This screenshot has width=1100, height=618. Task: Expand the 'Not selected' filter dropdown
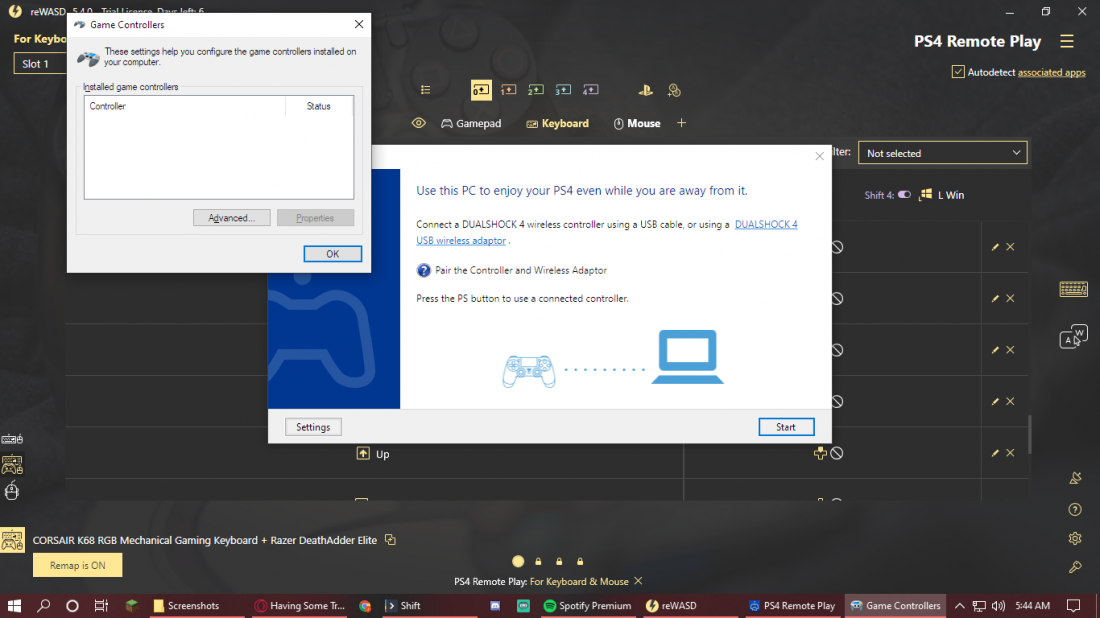942,153
